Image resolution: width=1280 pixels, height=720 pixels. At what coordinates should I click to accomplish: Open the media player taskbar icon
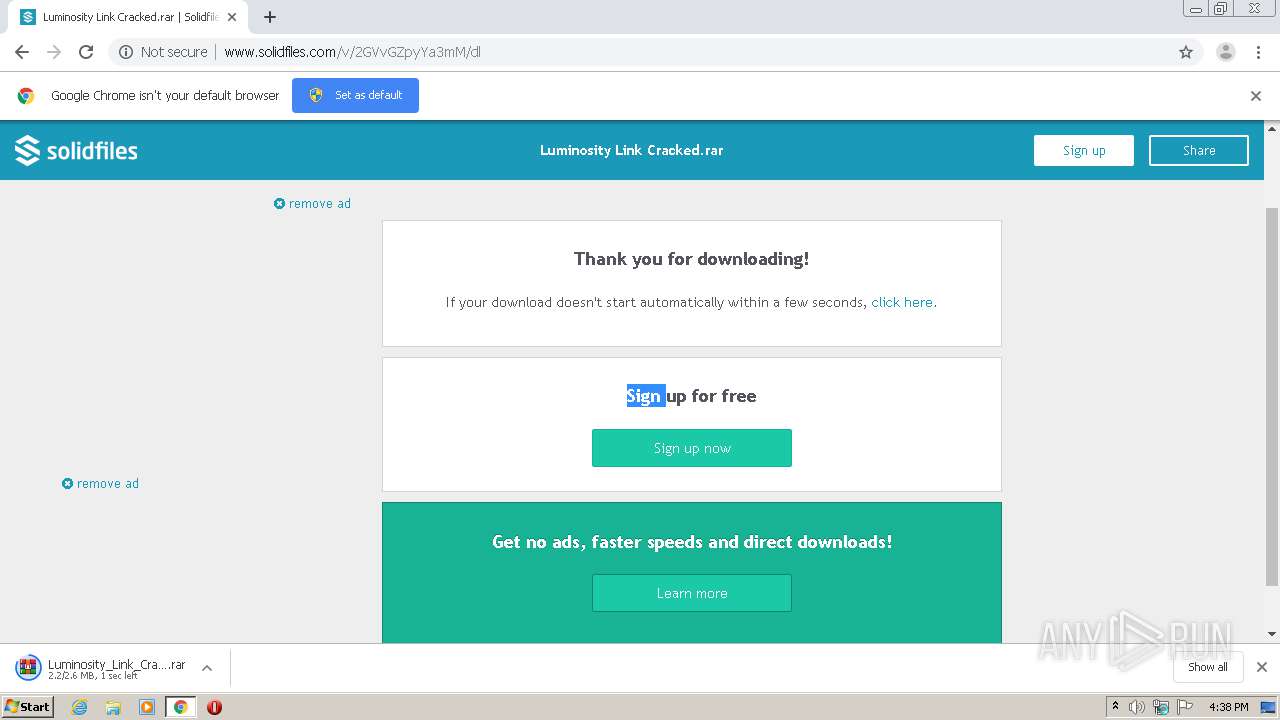point(146,707)
